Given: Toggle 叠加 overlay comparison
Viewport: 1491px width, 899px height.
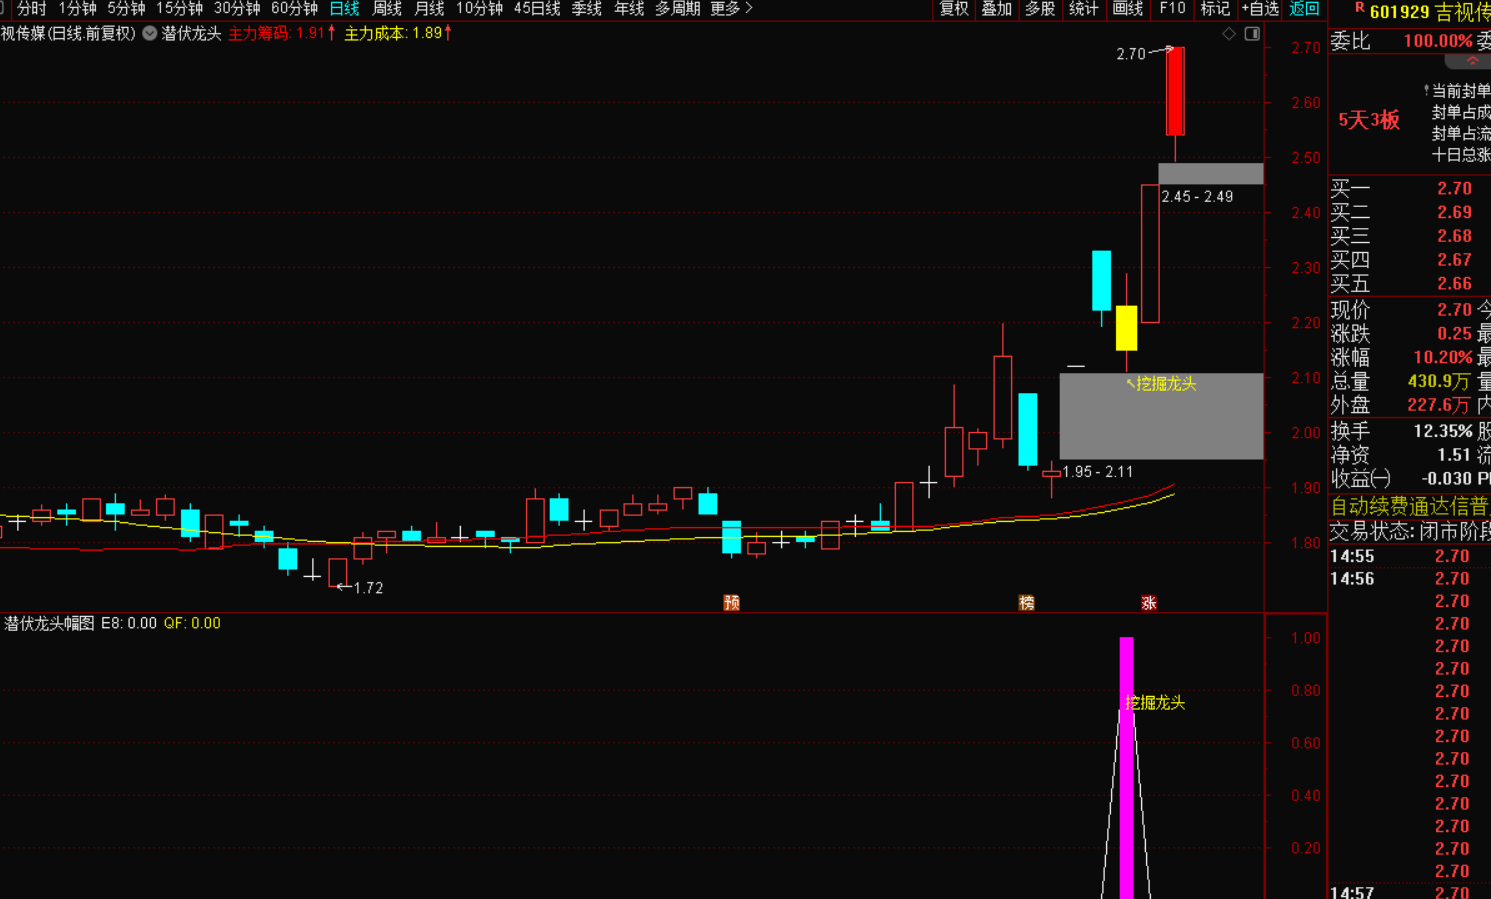Looking at the screenshot, I should click(997, 9).
